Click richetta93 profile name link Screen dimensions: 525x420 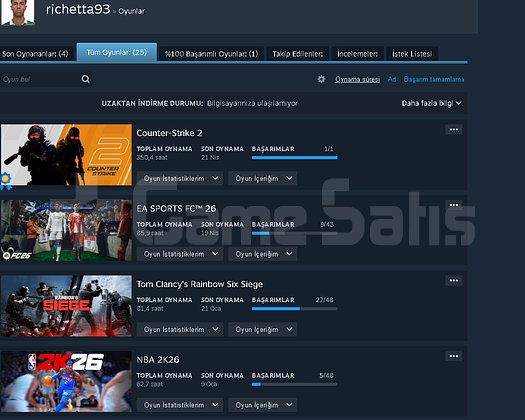(x=78, y=9)
